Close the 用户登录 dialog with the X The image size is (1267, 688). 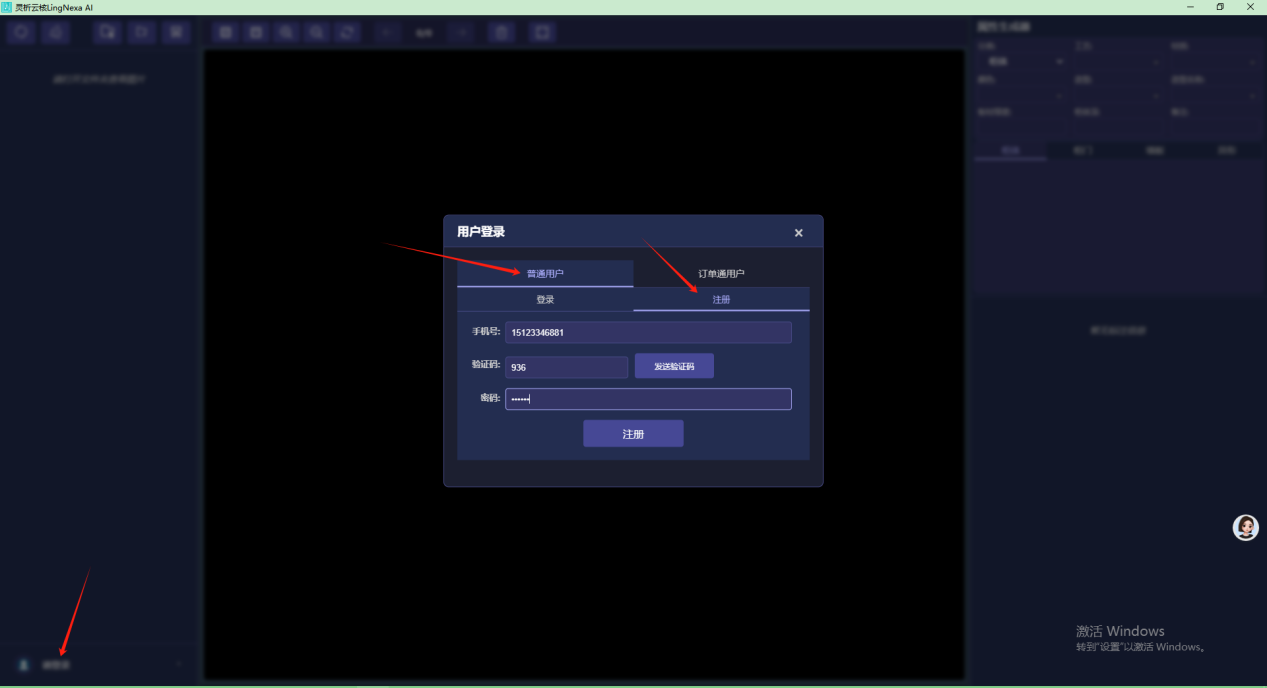[798, 233]
